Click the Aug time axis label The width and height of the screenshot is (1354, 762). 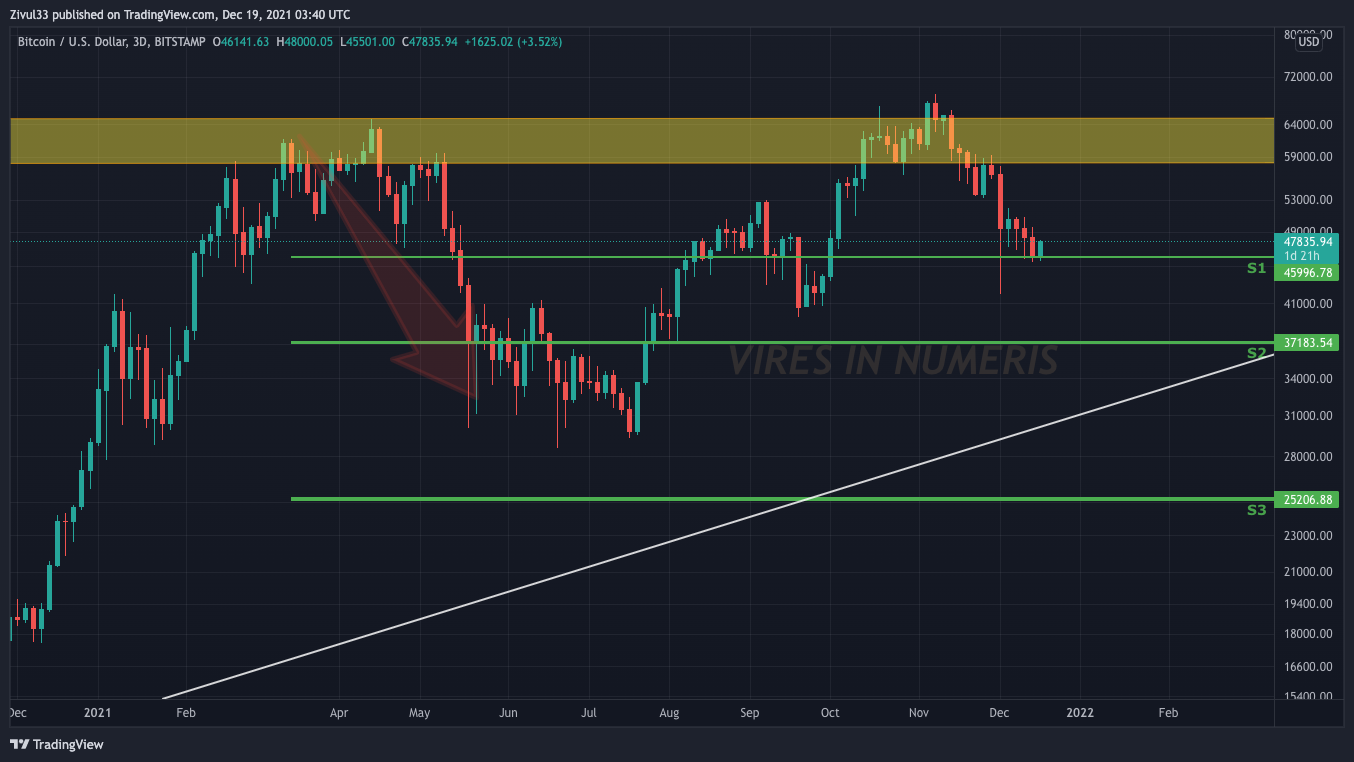669,713
